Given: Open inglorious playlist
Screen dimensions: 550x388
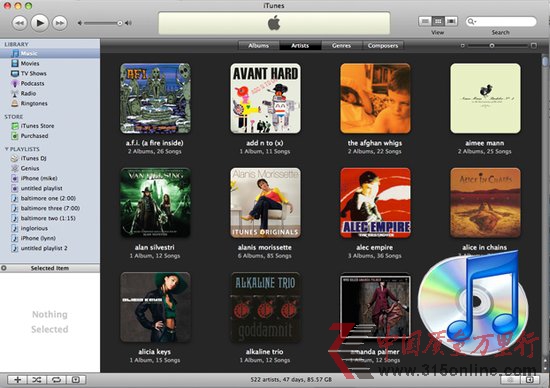Looking at the screenshot, I should (x=50, y=228).
